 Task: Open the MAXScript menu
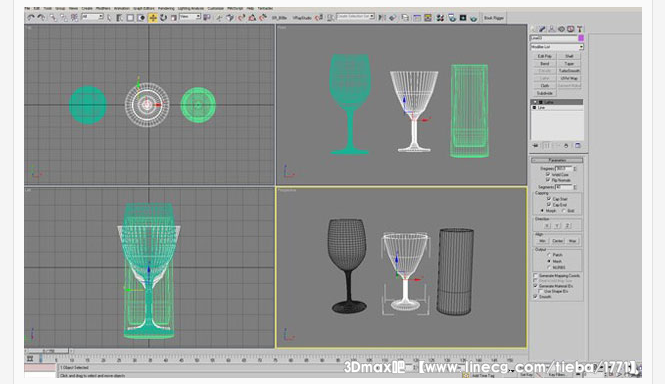click(x=235, y=8)
